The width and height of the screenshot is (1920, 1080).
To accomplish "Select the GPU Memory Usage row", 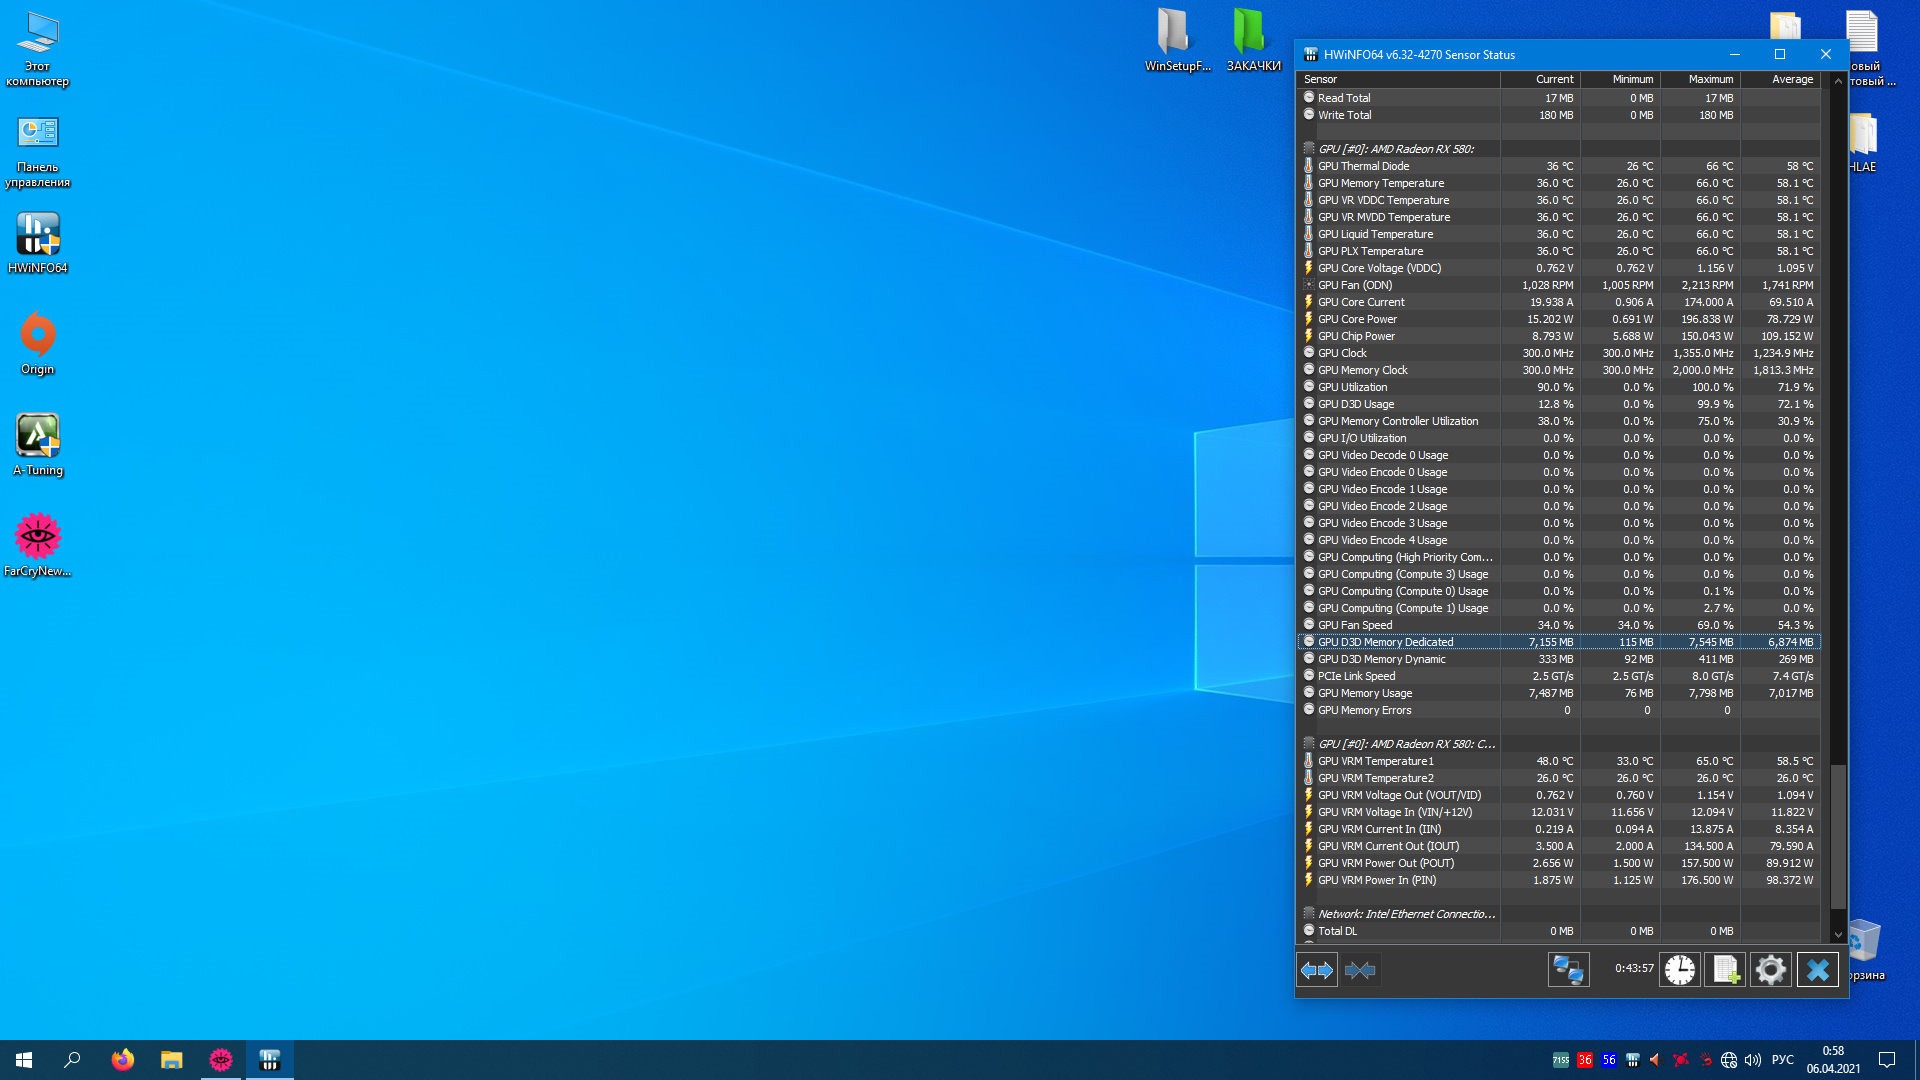I will coord(1365,693).
